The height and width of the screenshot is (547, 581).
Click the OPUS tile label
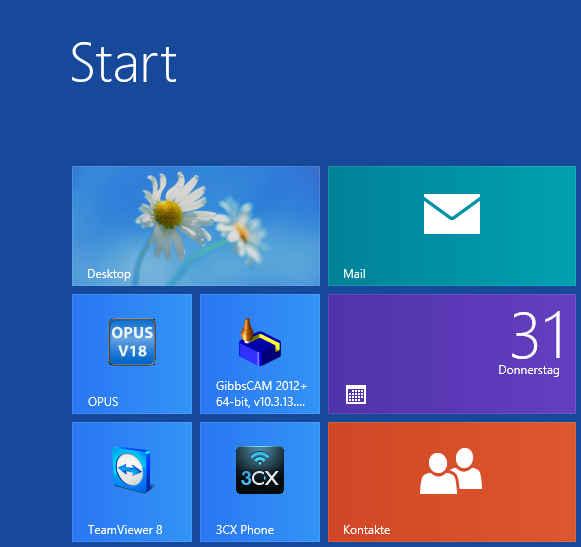pyautogui.click(x=103, y=402)
